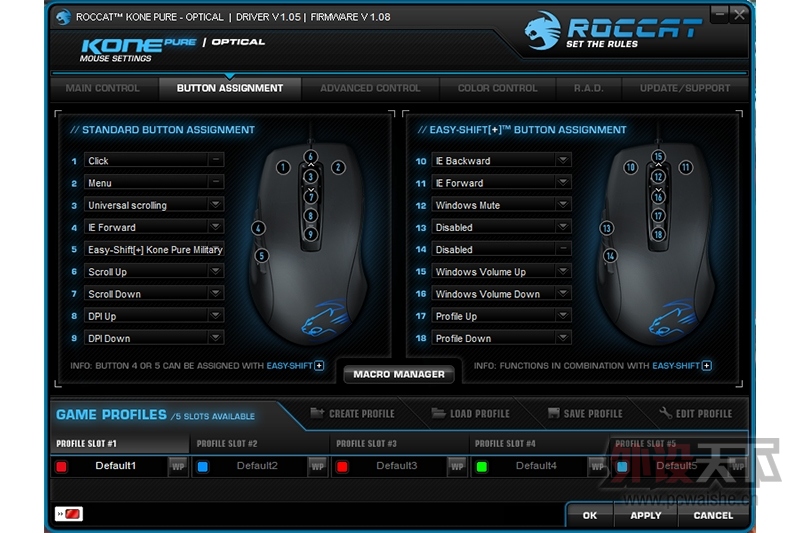Click marker 14 on Easy-Shift mouse diagram
Image resolution: width=800 pixels, height=533 pixels.
tap(610, 256)
